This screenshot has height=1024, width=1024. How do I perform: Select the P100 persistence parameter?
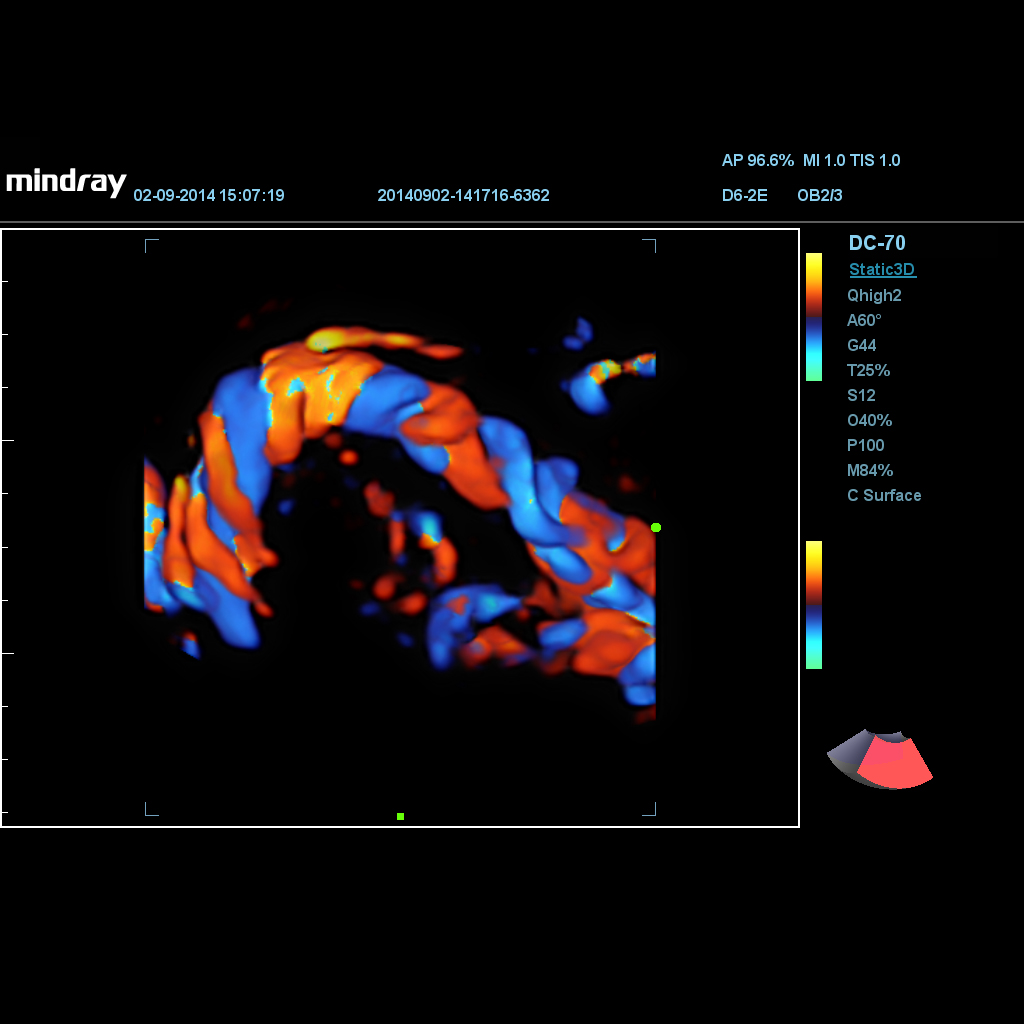point(865,445)
